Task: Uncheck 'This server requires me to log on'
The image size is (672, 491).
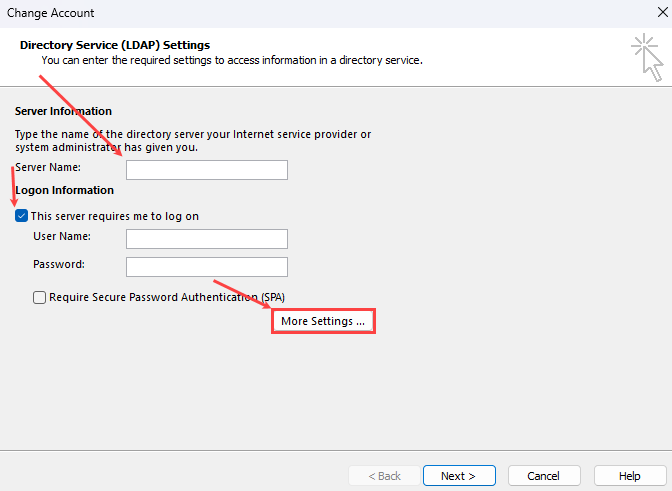Action: point(22,216)
